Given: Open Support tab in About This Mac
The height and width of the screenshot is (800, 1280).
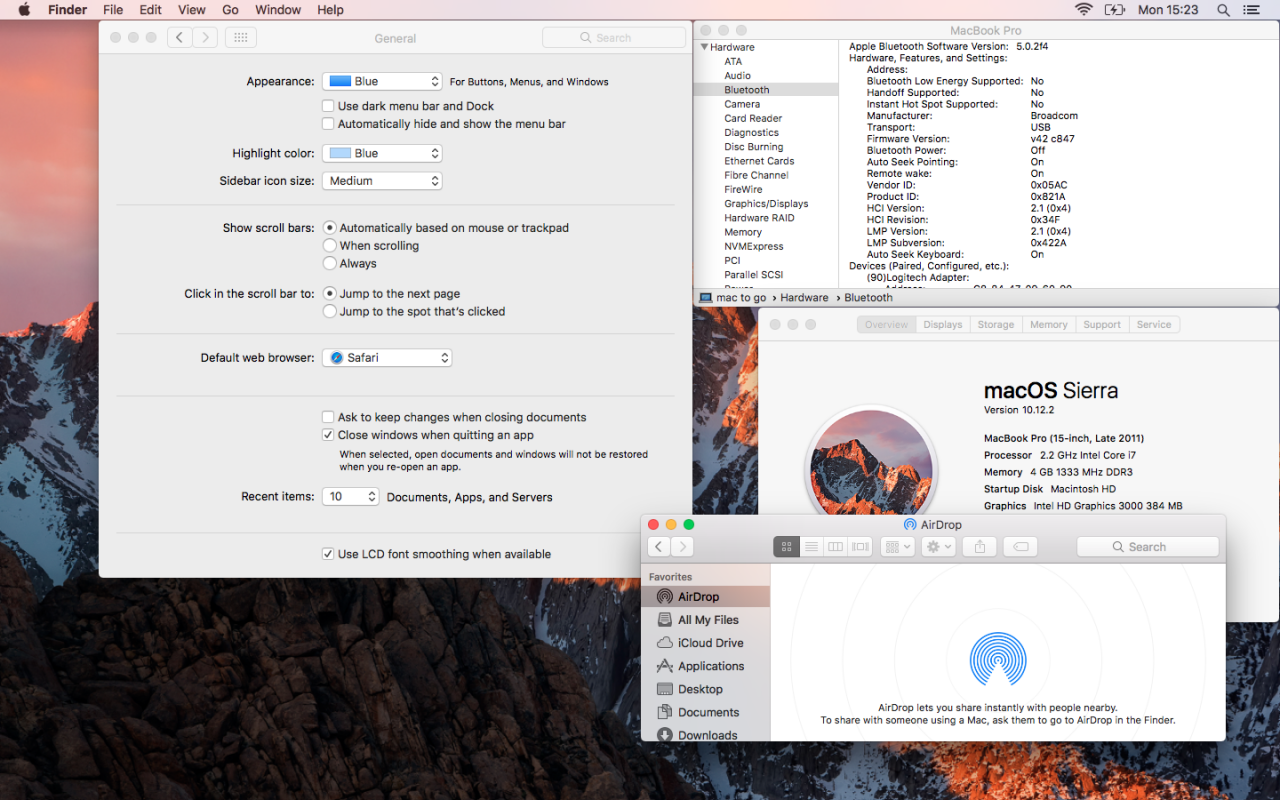Looking at the screenshot, I should (x=1102, y=325).
